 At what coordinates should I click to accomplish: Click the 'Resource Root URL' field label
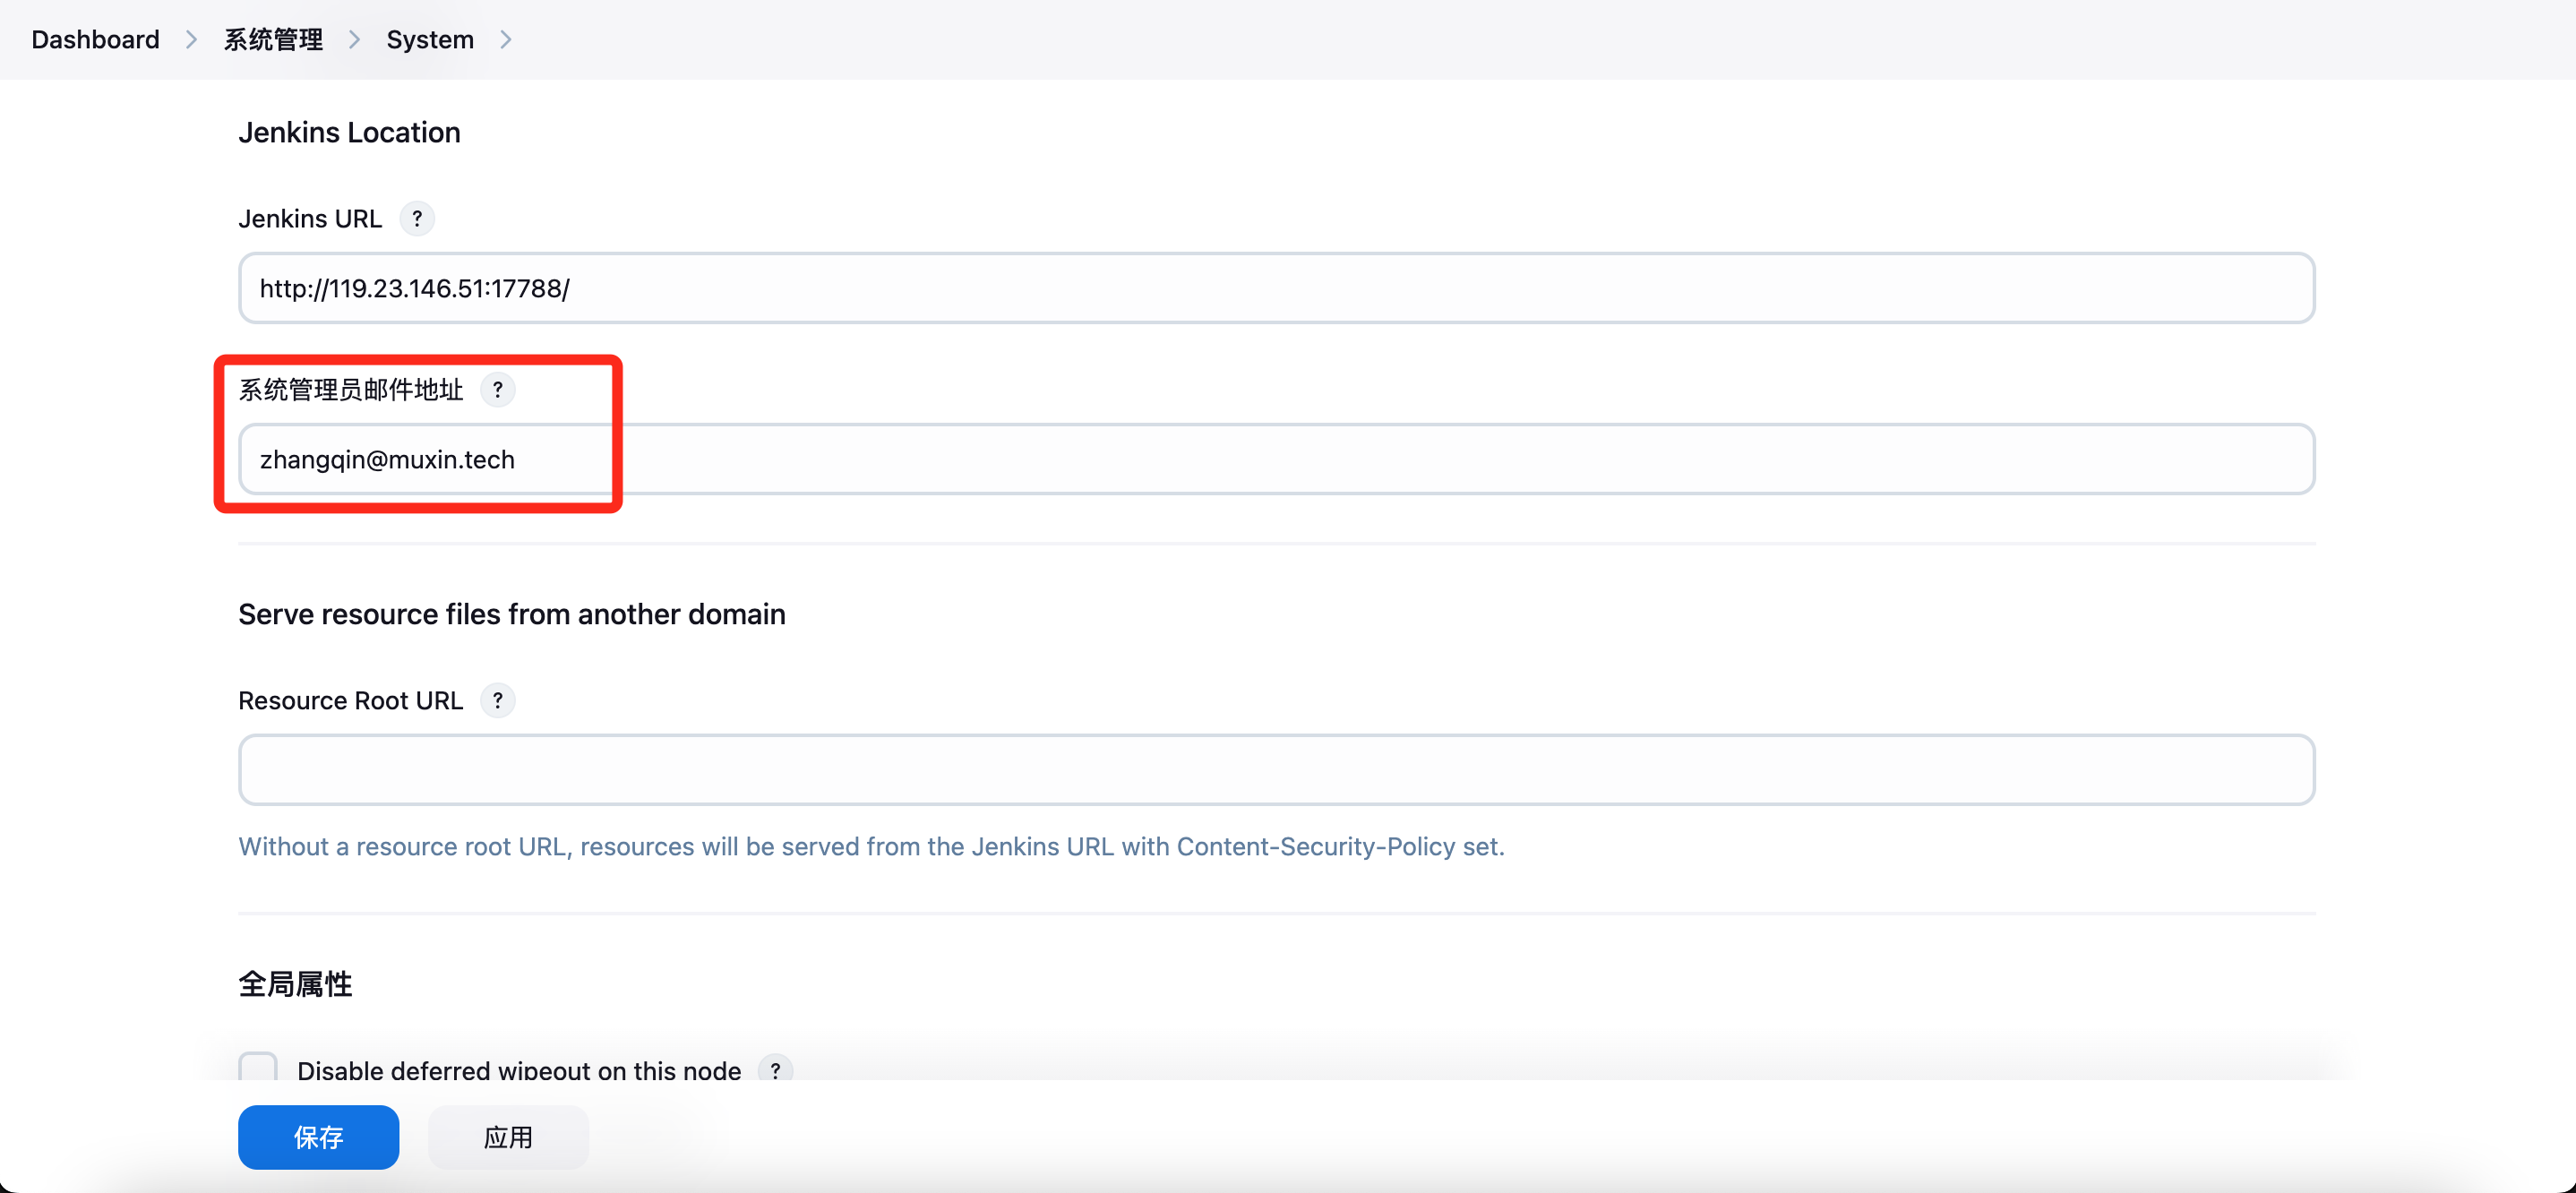(350, 700)
